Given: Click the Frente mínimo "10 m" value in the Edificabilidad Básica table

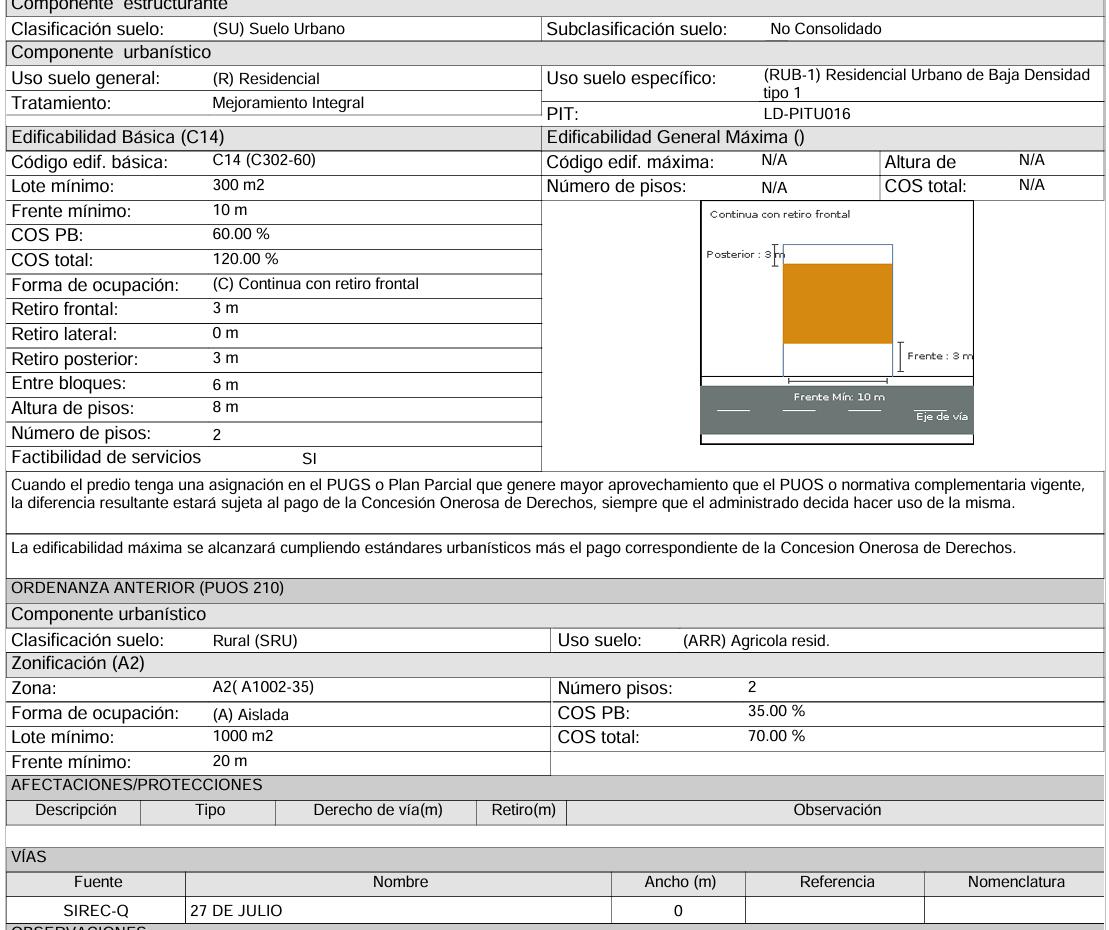Looking at the screenshot, I should coord(230,210).
